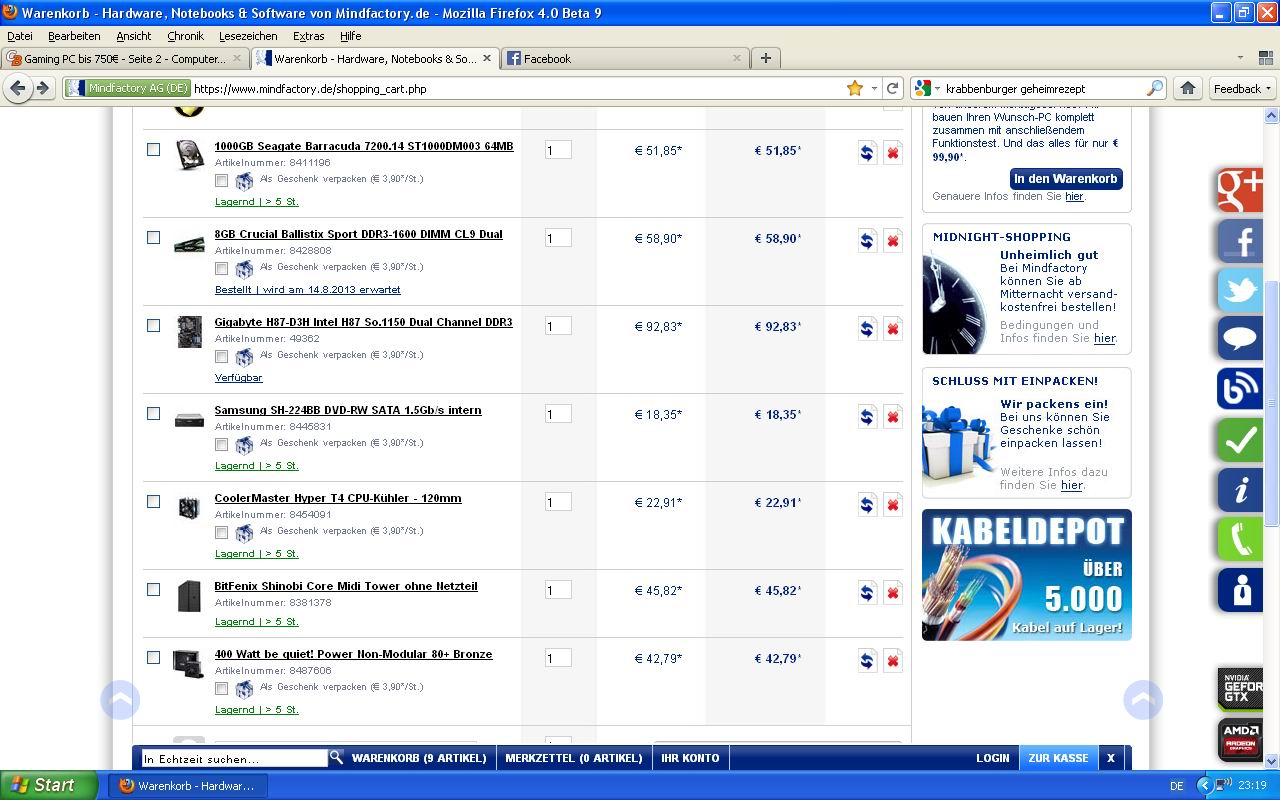1280x800 pixels.
Task: Delete the Crucial Ballistix RAM from cart
Action: click(892, 241)
